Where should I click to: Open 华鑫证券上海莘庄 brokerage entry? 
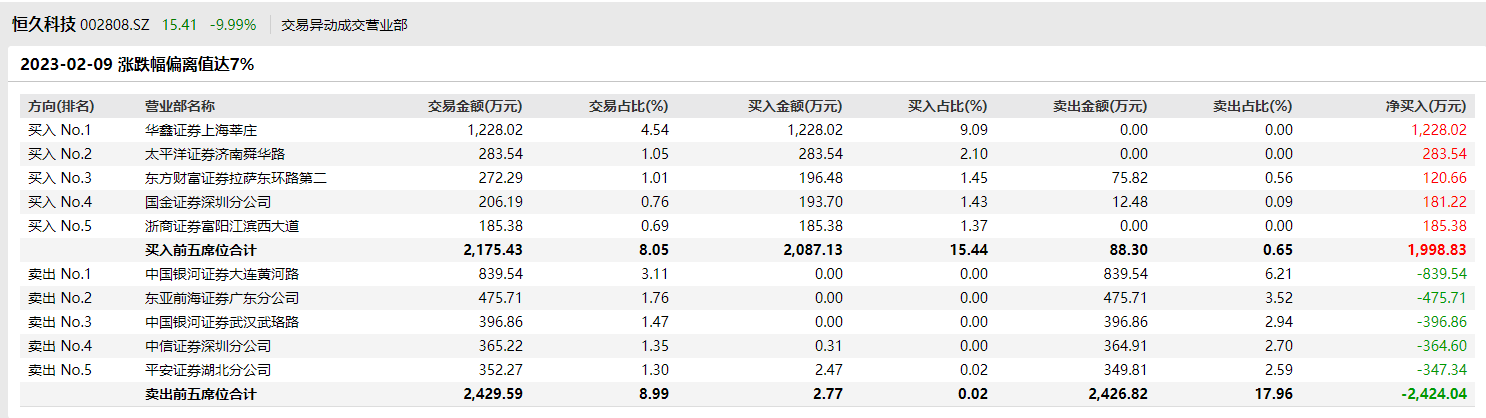pos(201,130)
